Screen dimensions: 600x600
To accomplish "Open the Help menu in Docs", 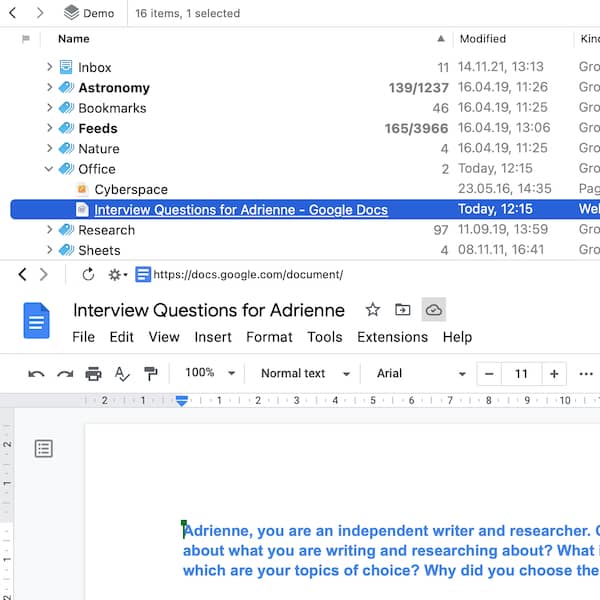I will click(x=457, y=337).
